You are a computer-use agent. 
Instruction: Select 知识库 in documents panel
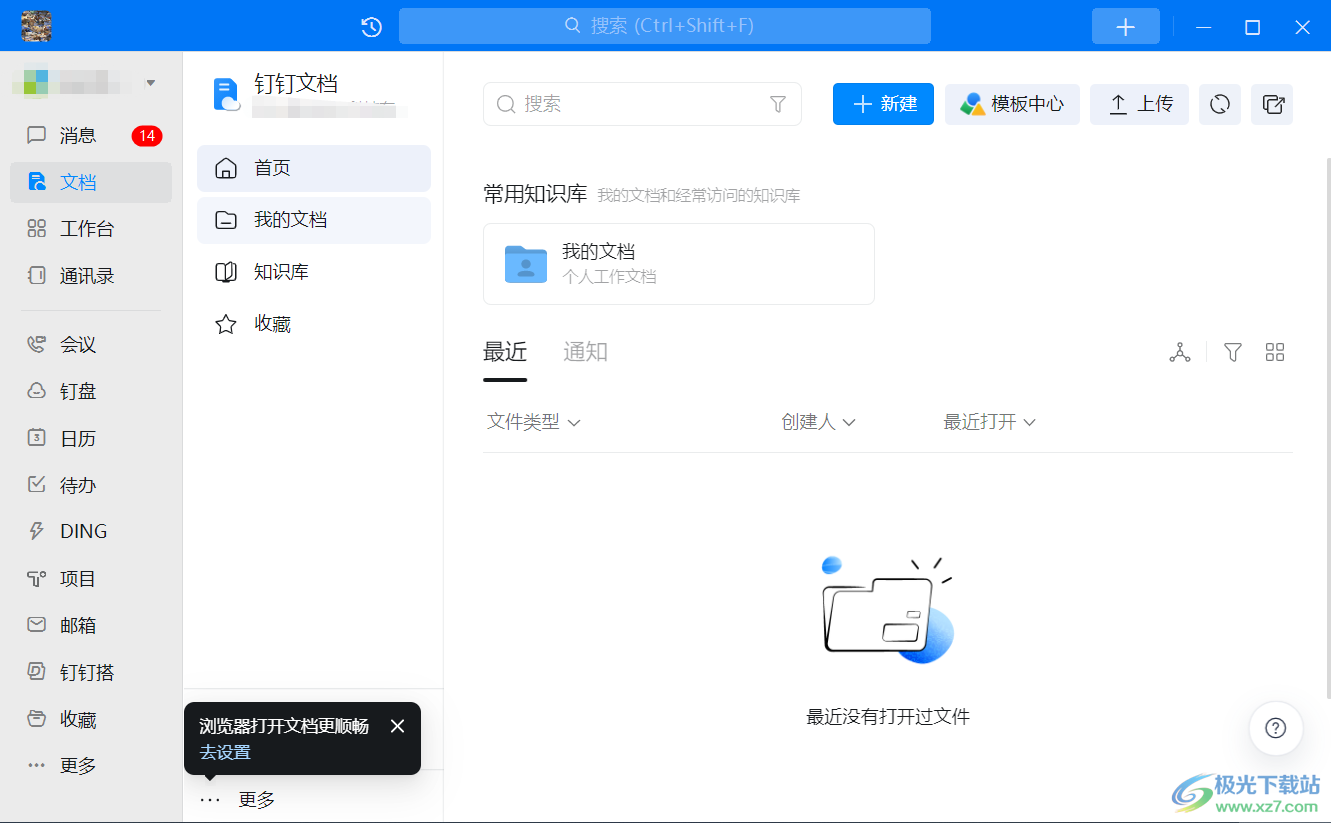pyautogui.click(x=314, y=272)
